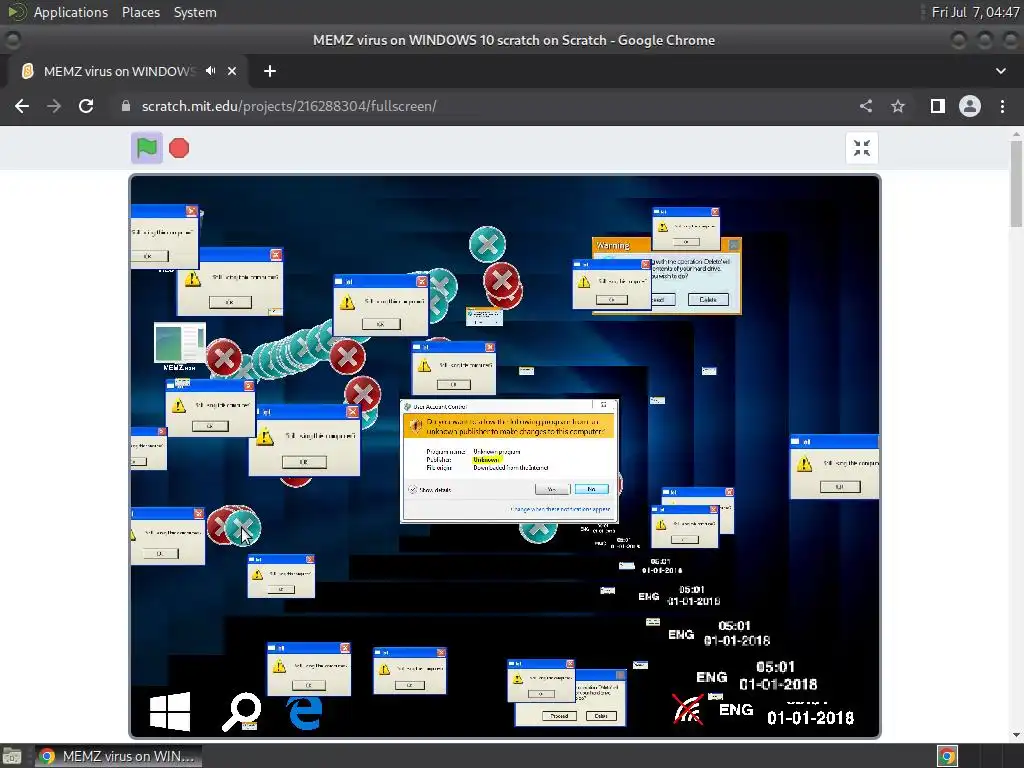Exit fullscreen with the collapse arrows icon
1024x768 pixels.
(861, 148)
